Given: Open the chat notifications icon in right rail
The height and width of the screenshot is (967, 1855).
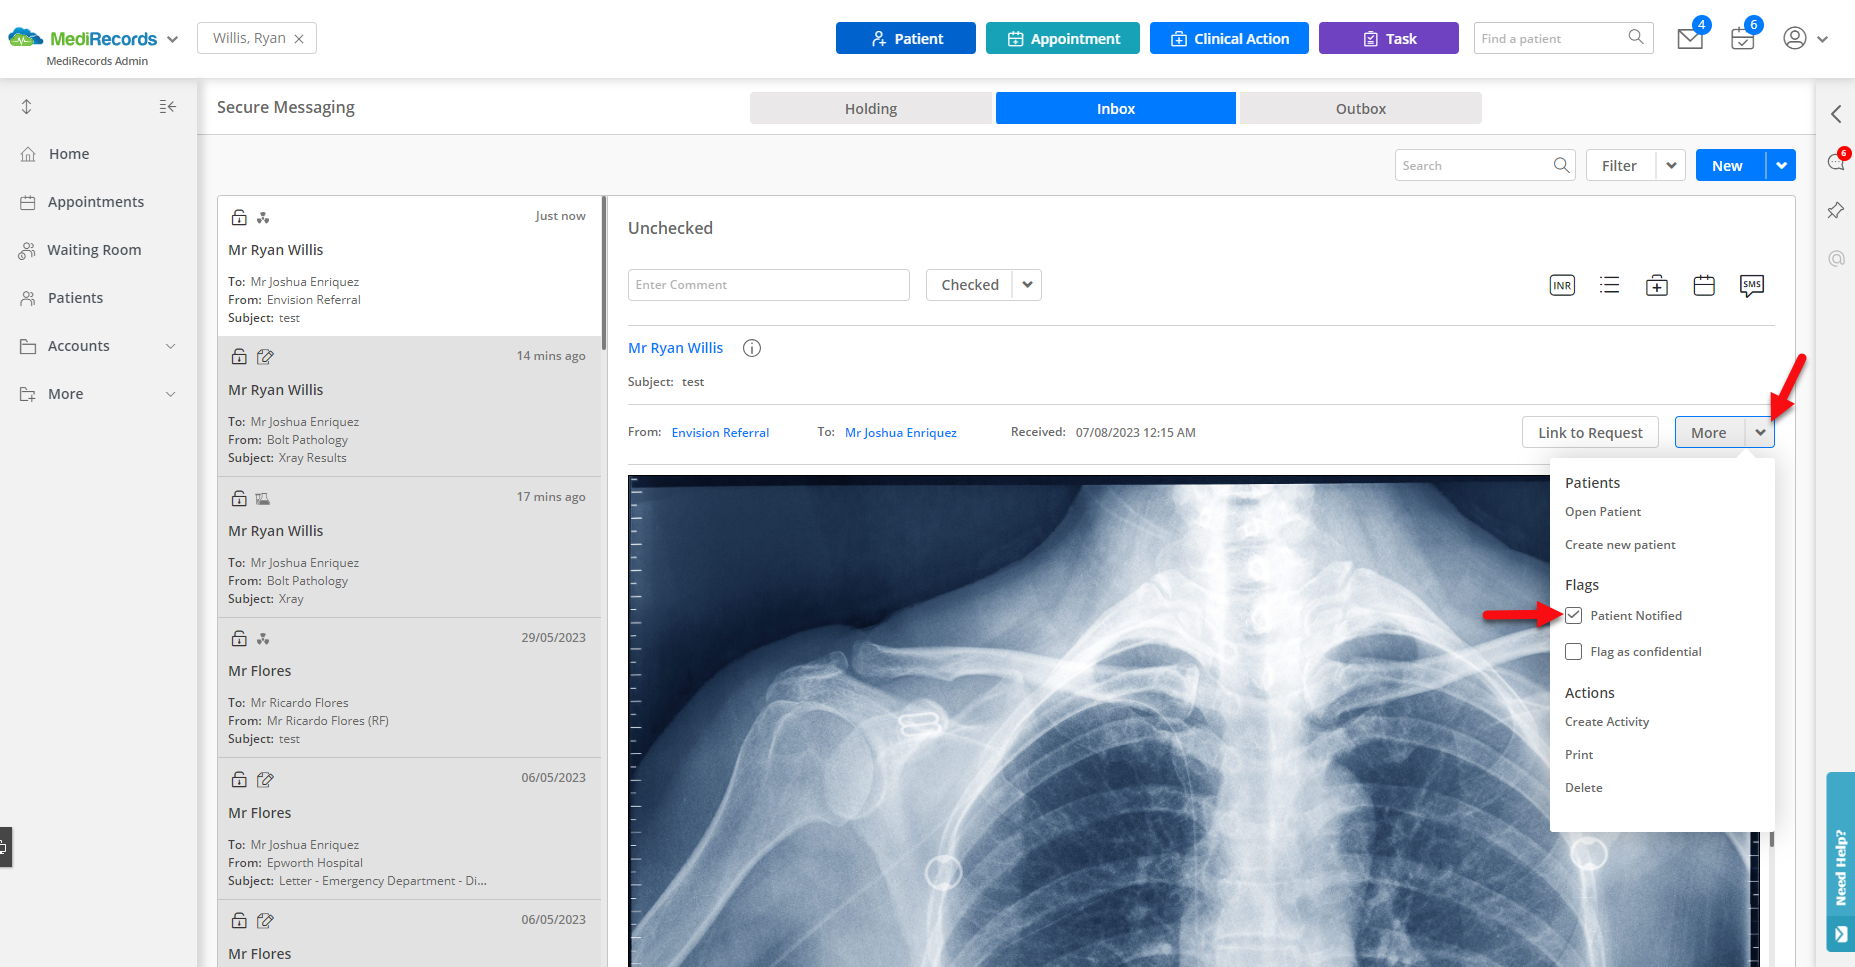Looking at the screenshot, I should 1836,162.
